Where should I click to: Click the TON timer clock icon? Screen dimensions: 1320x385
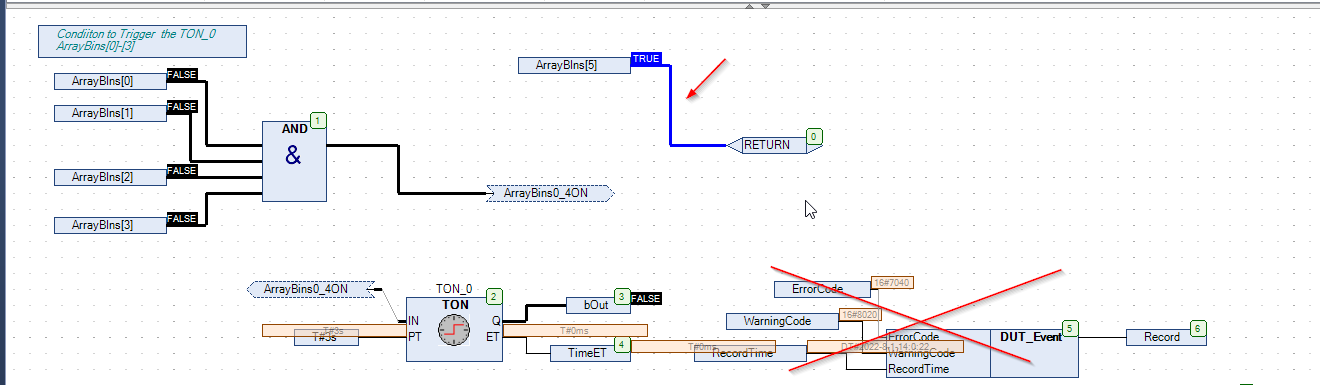pos(454,329)
